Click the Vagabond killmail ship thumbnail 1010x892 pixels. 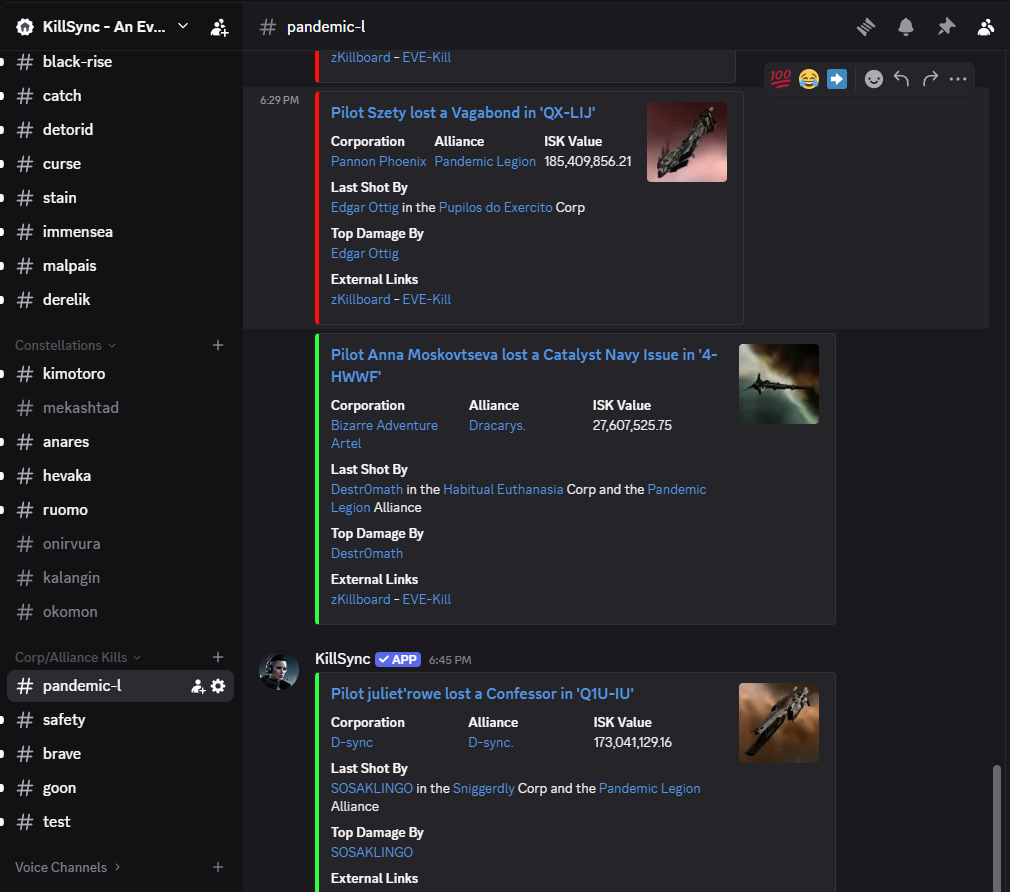point(687,141)
